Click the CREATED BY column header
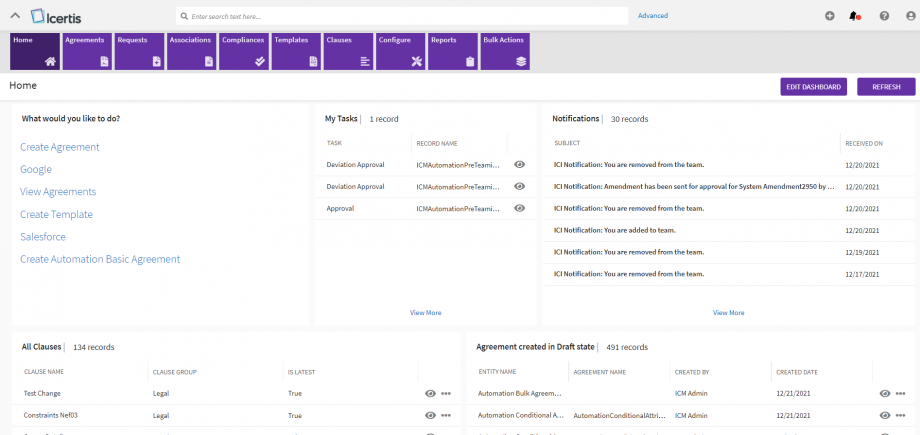 [692, 372]
